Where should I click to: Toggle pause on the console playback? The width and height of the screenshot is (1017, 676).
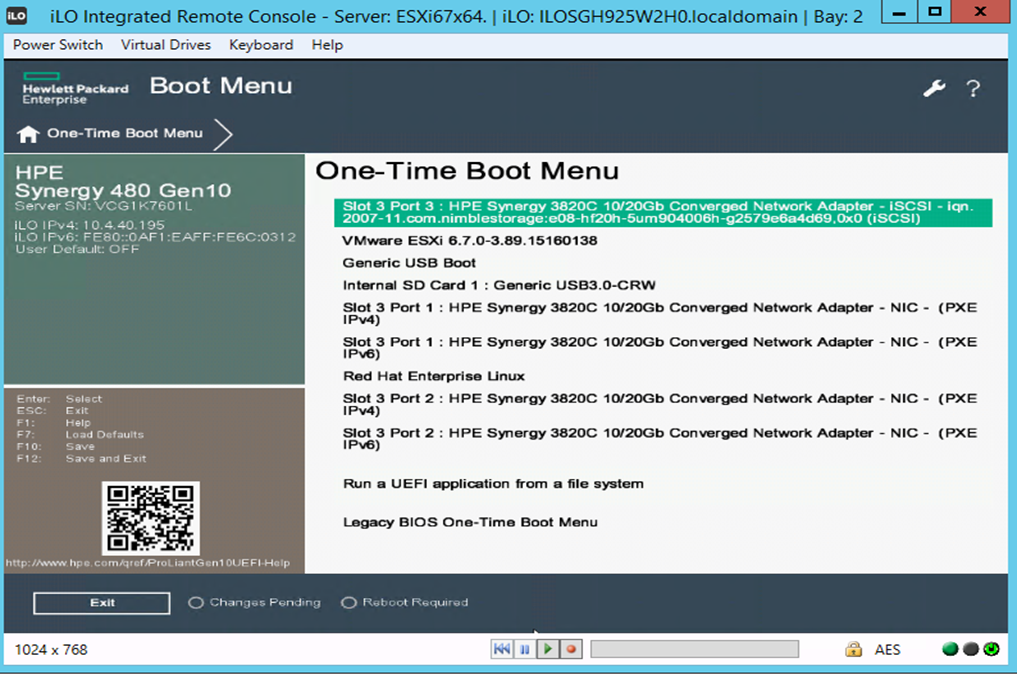pos(524,649)
